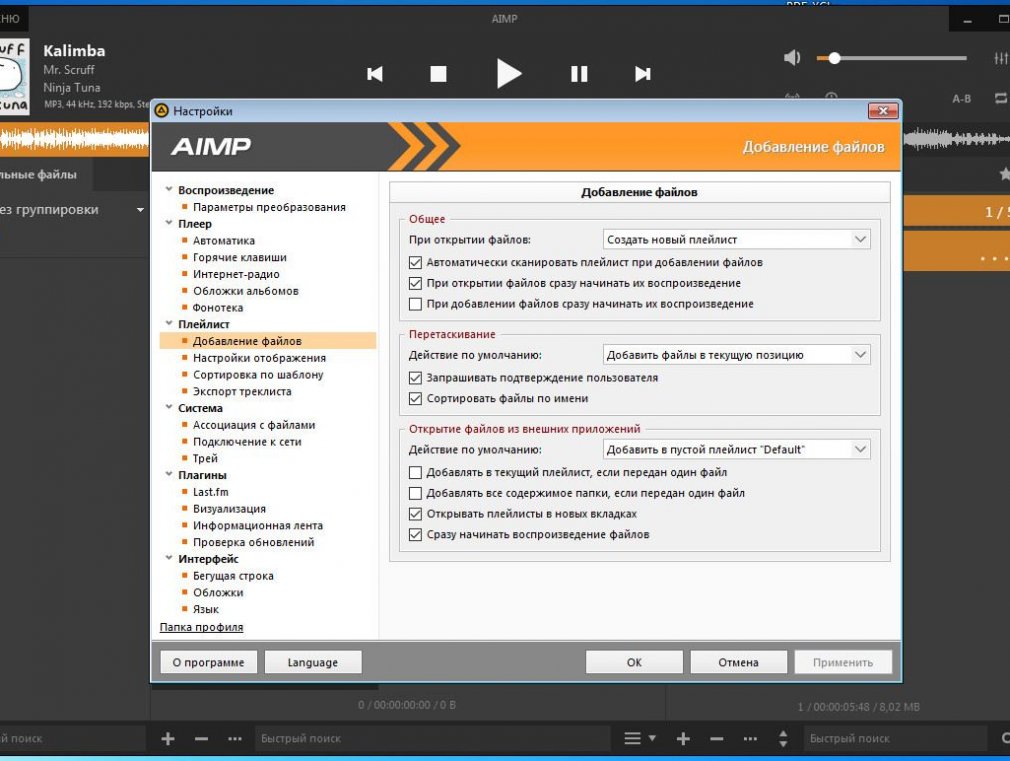1010x761 pixels.
Task: Click the plus icon before center quick search
Action: (167, 738)
